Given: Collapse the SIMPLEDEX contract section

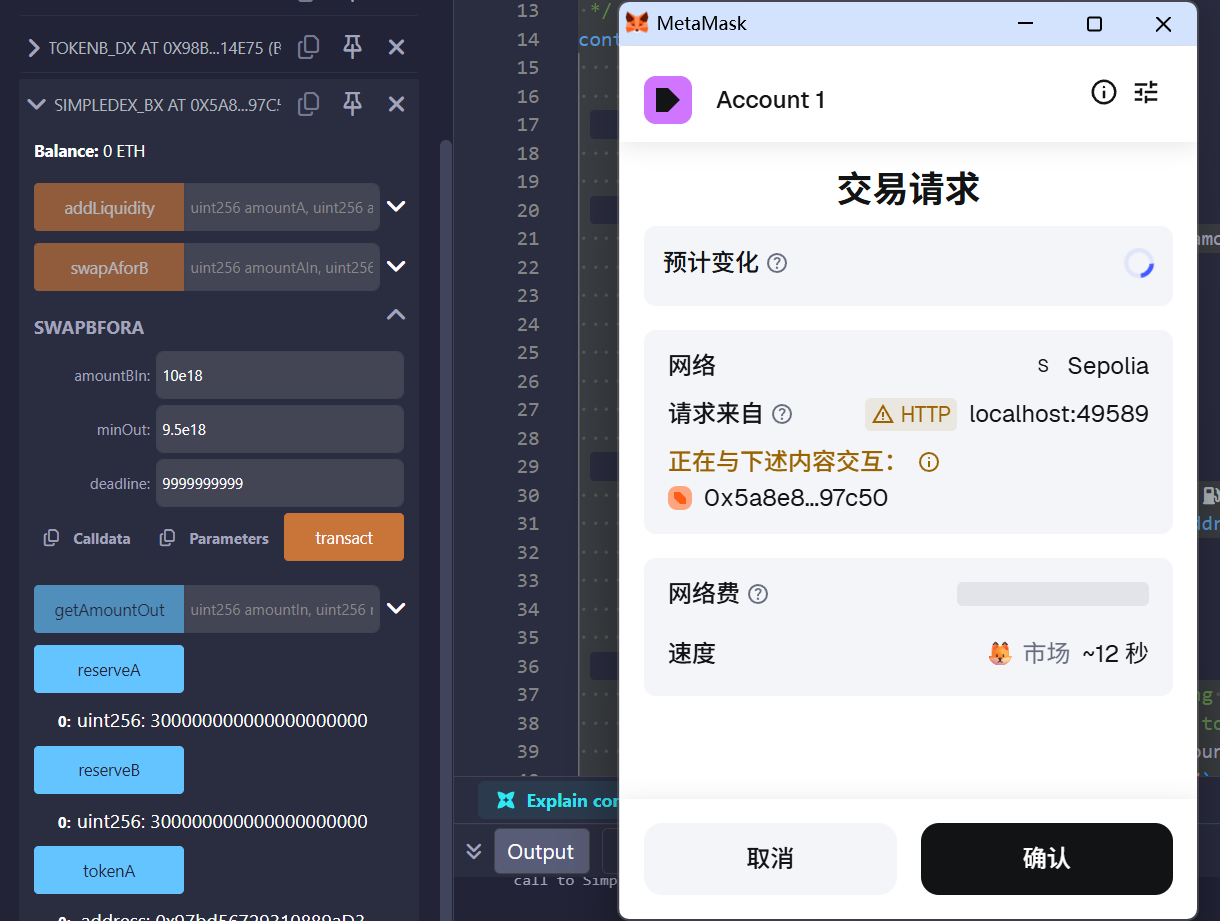Looking at the screenshot, I should coord(36,104).
